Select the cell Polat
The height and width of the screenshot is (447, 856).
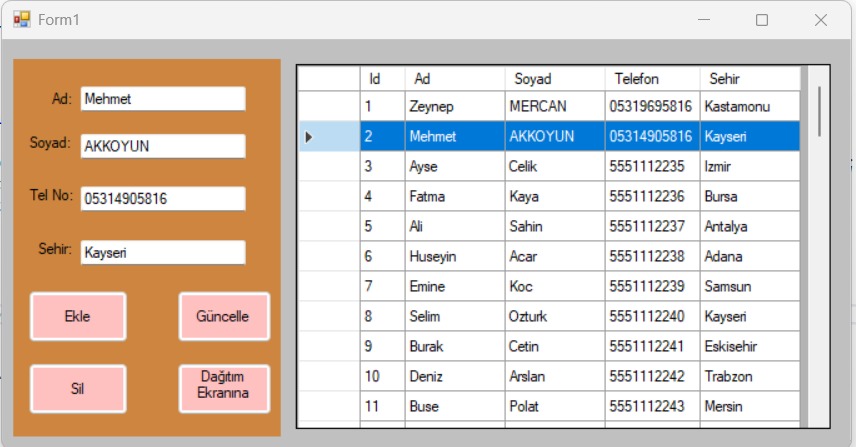point(555,407)
